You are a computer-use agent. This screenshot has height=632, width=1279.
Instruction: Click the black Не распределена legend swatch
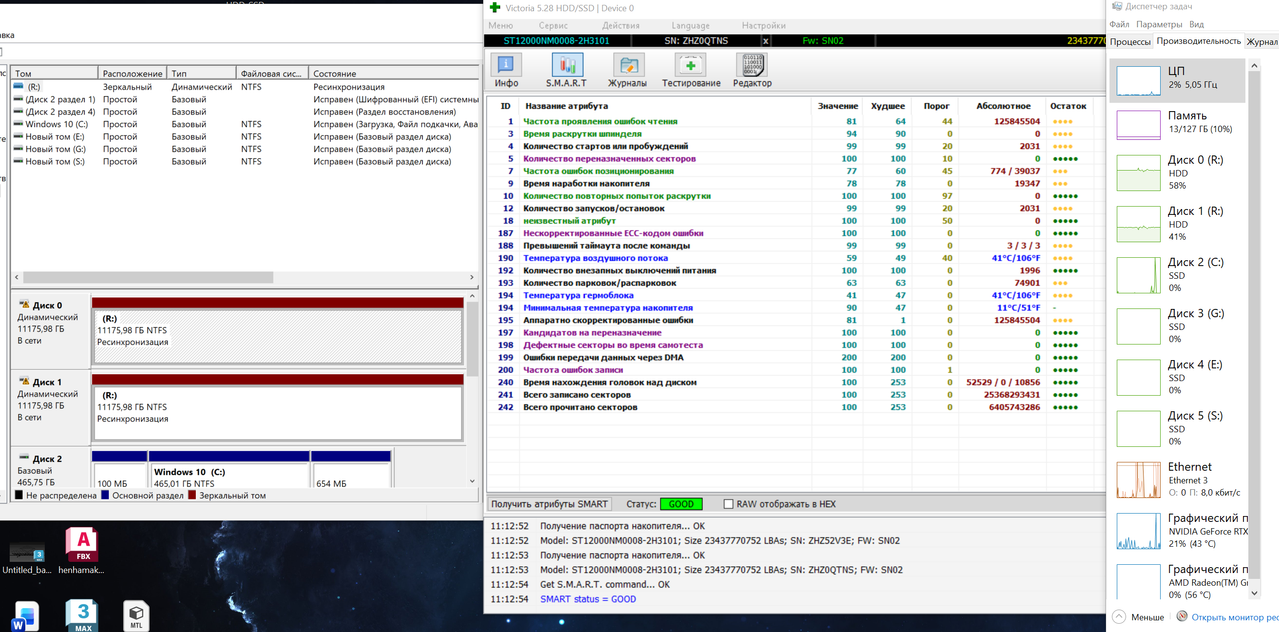19,495
